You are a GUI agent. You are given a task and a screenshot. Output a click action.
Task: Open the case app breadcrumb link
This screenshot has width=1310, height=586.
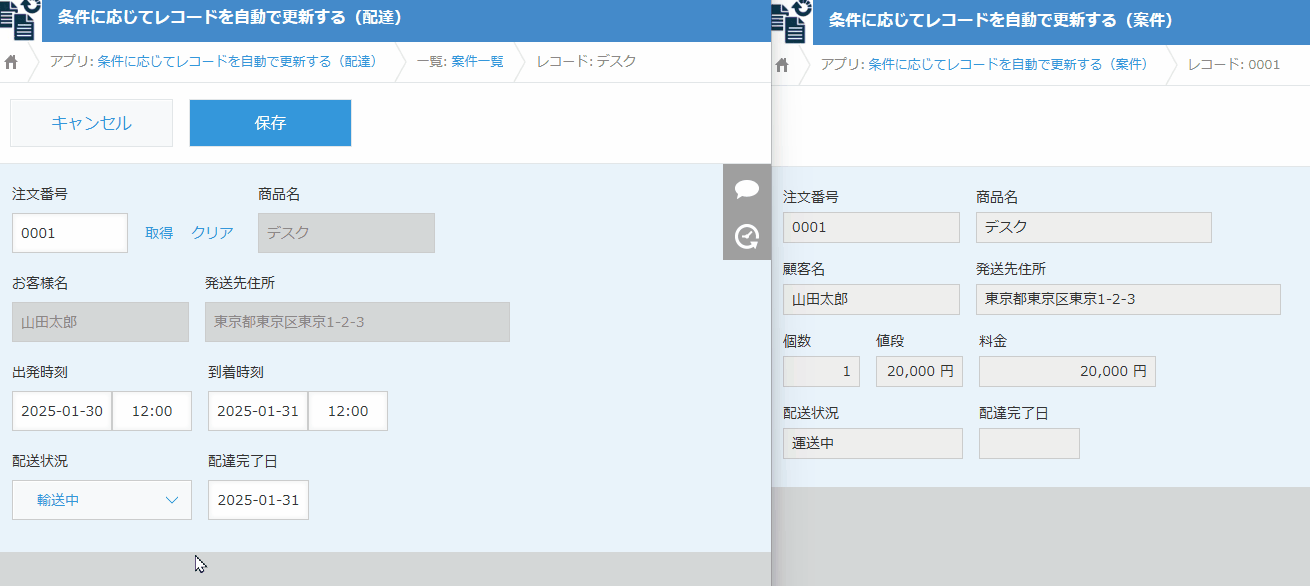click(1007, 65)
